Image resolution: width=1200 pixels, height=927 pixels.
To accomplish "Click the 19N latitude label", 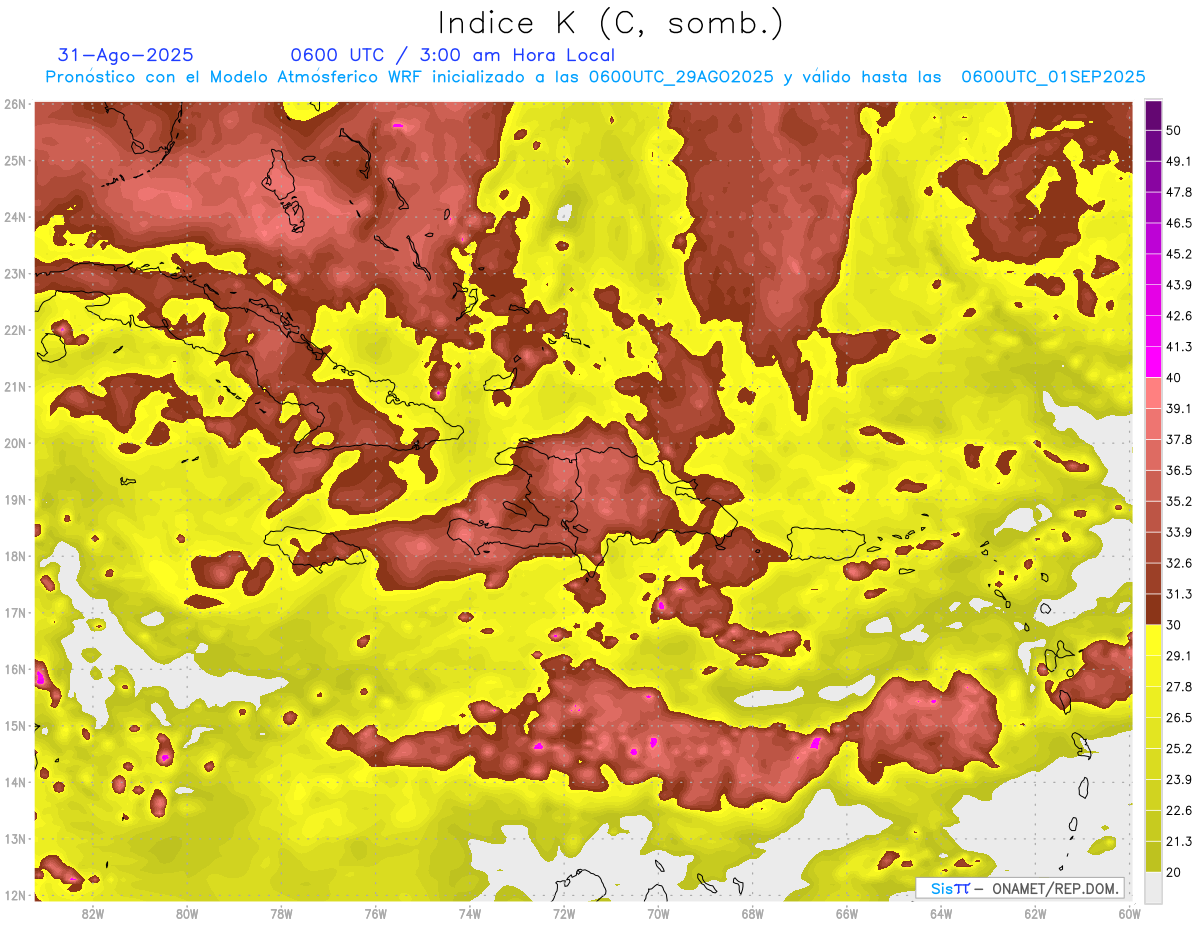I will (15, 499).
